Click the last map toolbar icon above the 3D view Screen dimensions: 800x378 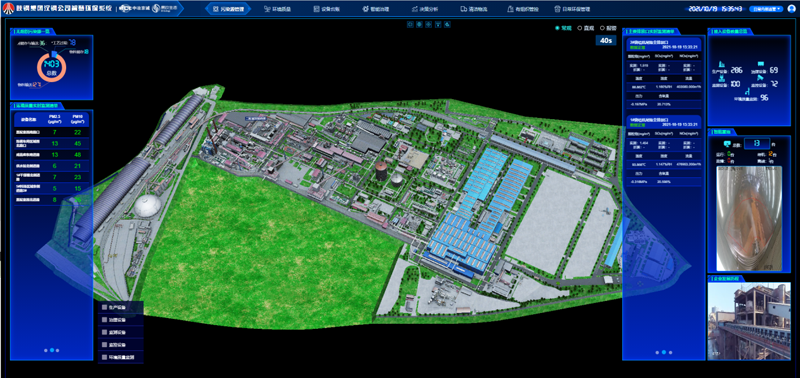click(x=447, y=24)
